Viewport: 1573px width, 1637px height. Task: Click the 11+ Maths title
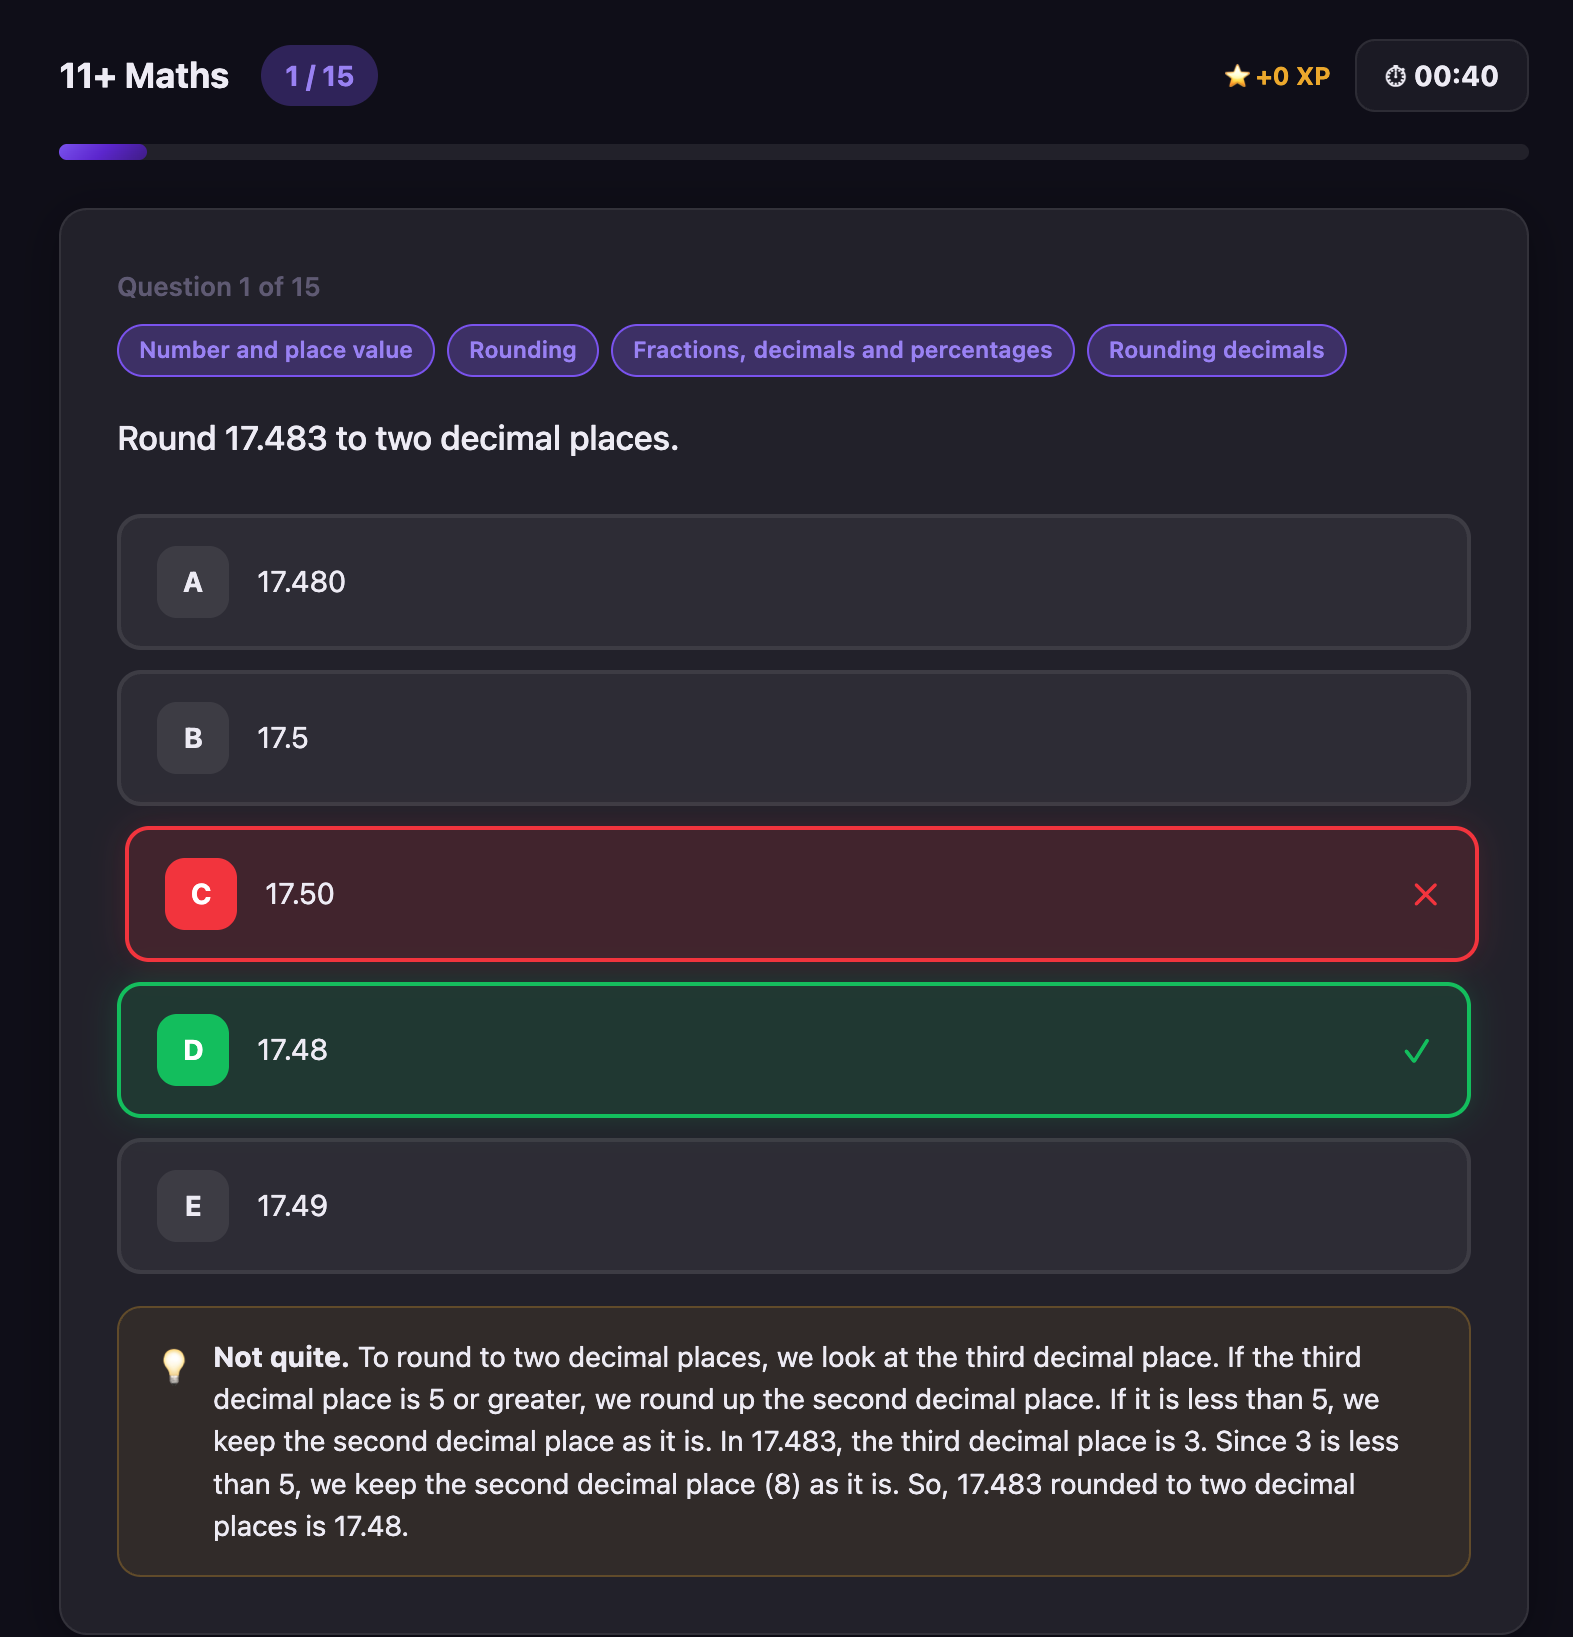143,75
